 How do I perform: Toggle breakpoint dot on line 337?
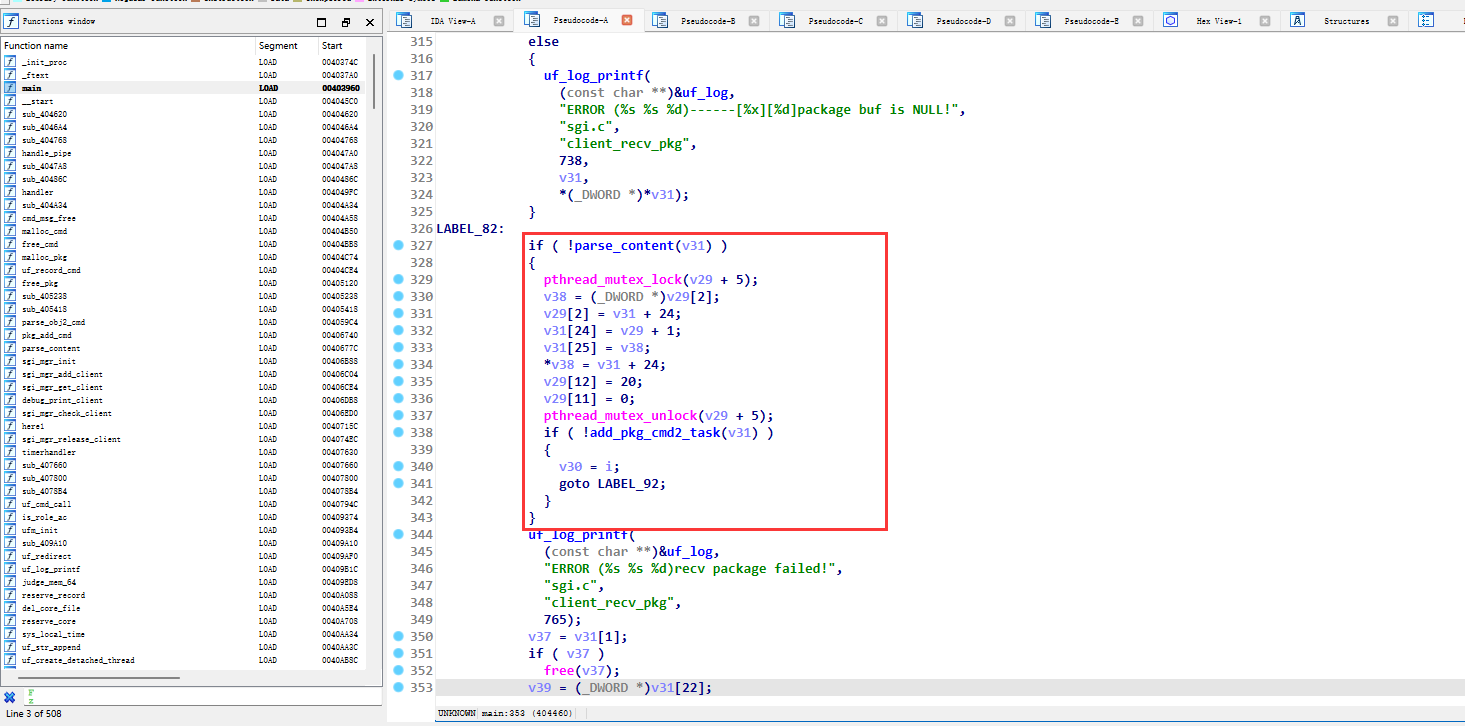coord(398,415)
